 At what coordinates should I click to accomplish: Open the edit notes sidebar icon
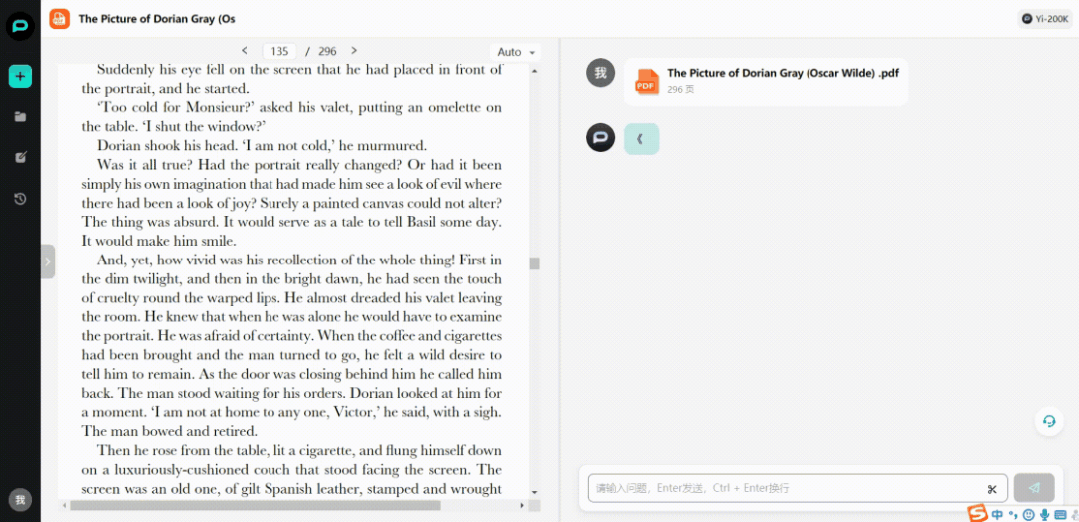tap(20, 157)
